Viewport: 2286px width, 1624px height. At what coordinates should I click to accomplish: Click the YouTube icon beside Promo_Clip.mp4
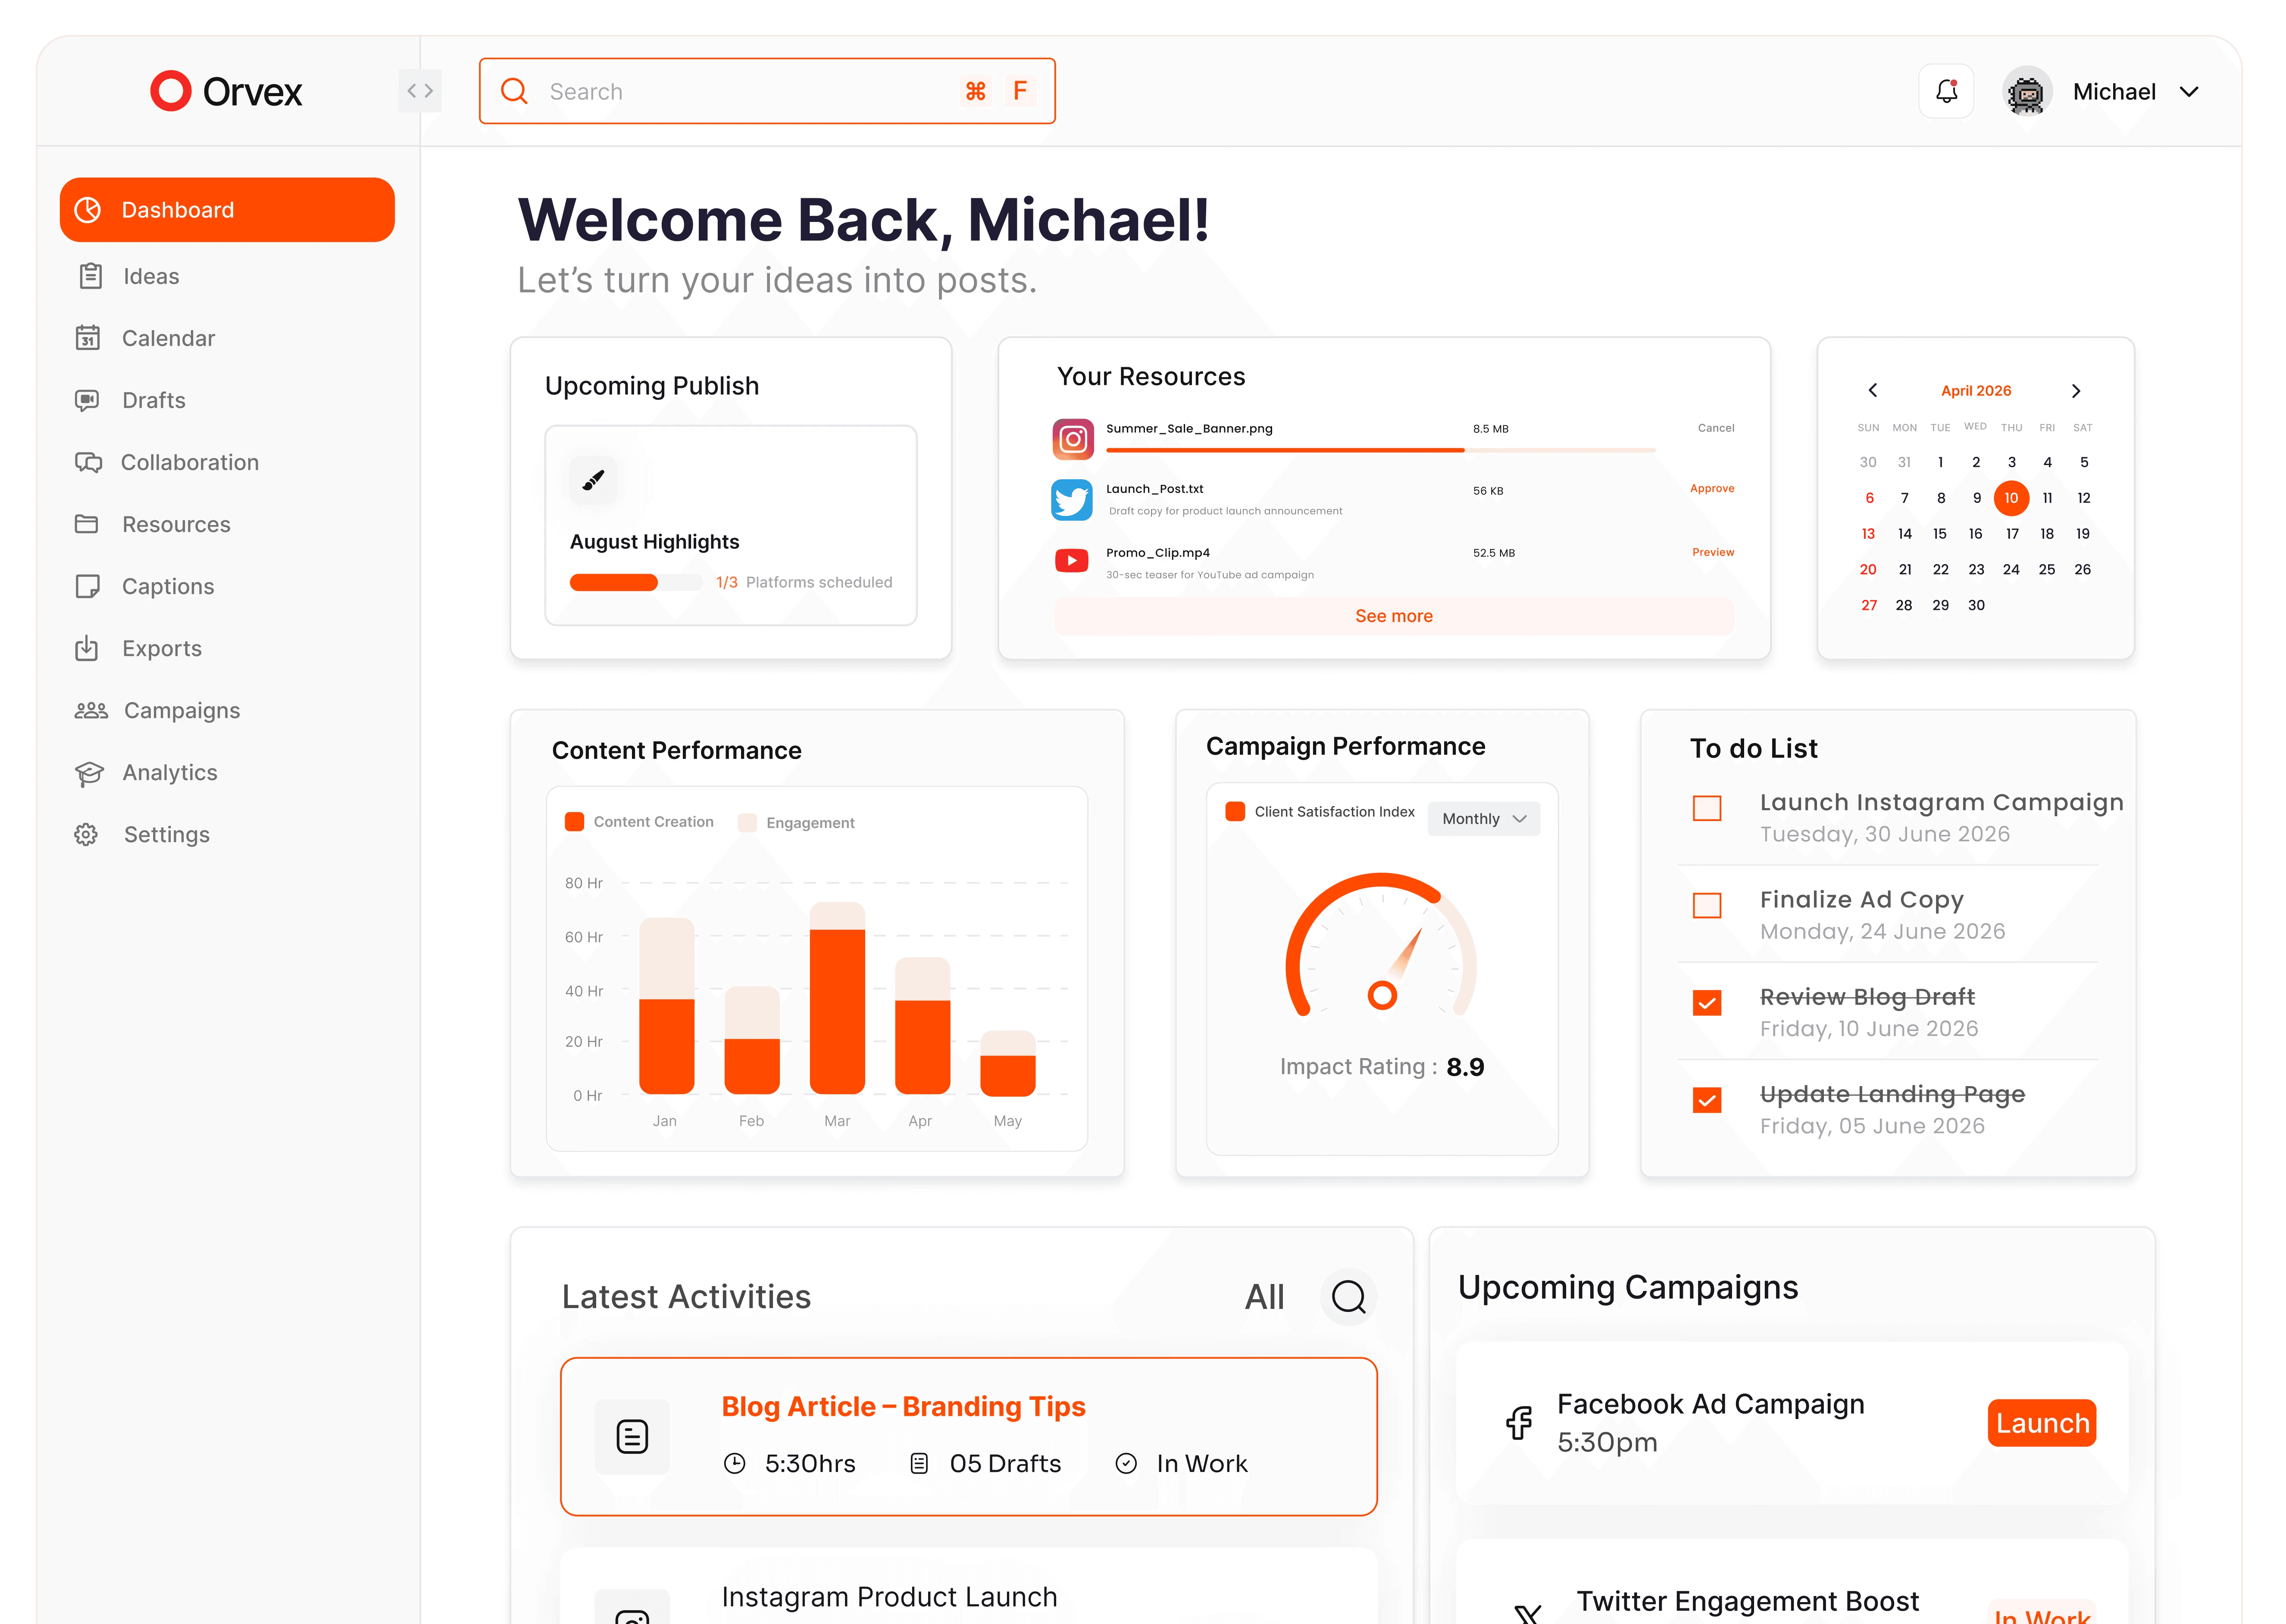coord(1072,560)
